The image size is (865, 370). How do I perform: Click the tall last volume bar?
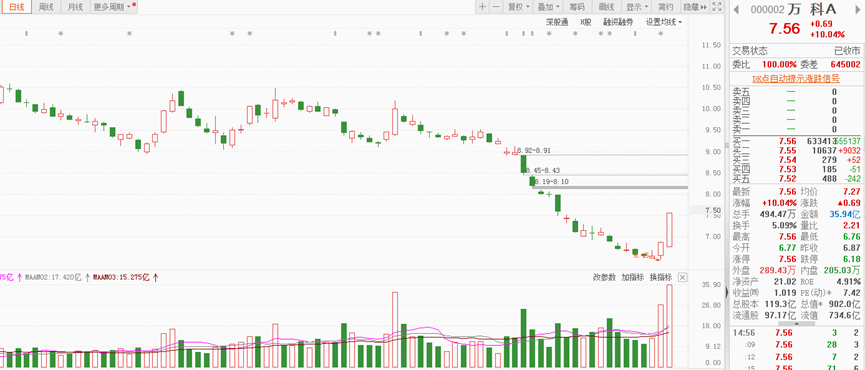point(669,326)
